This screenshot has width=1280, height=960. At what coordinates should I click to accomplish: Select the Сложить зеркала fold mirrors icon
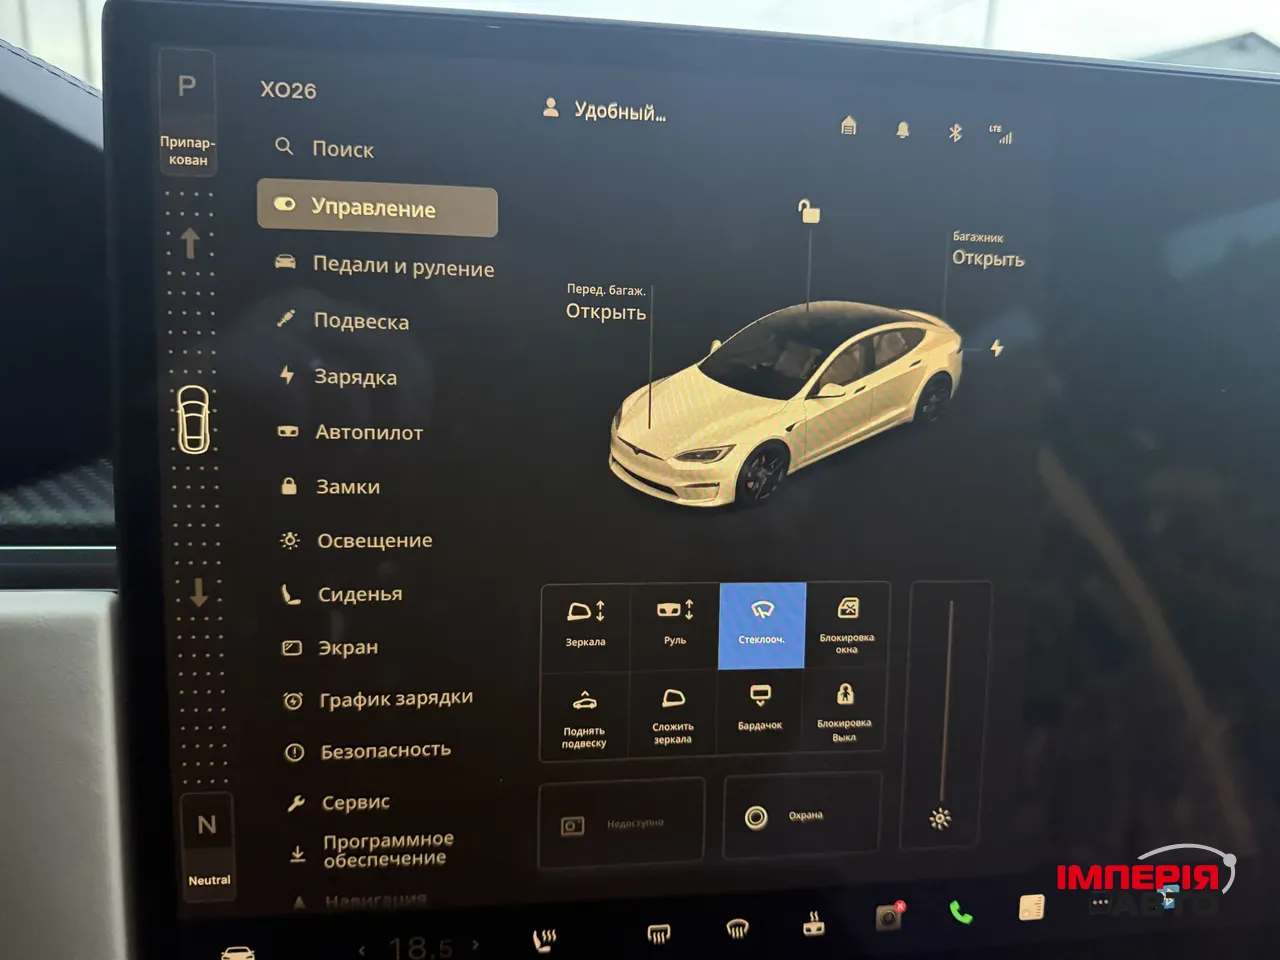pos(673,710)
